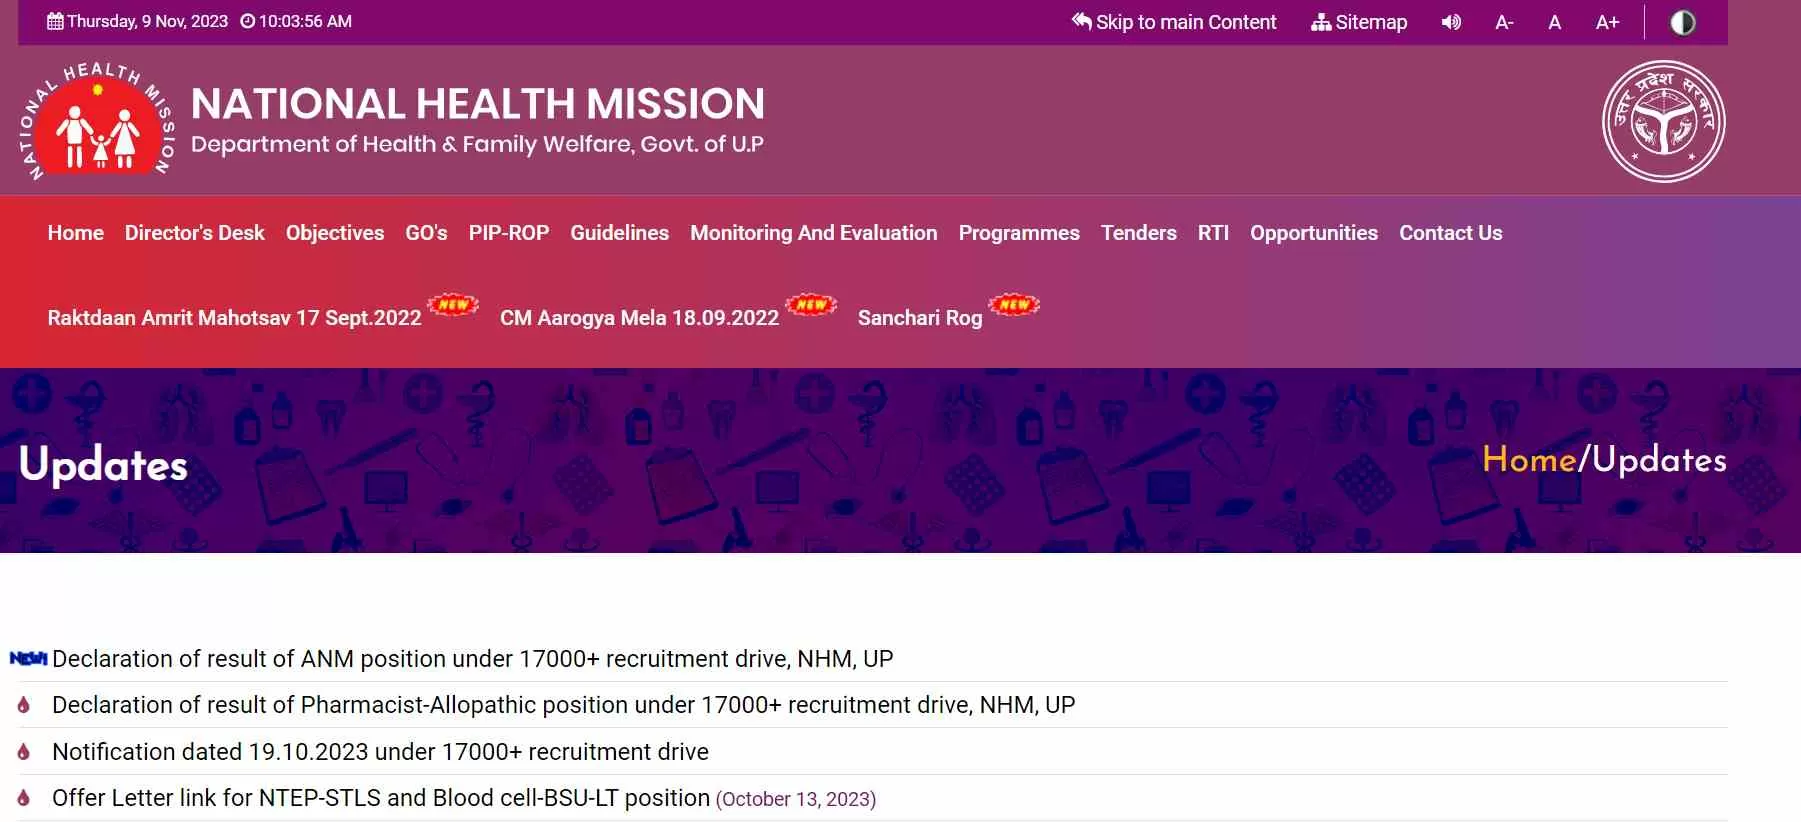Open the Opportunities menu item
Viewport: 1801px width, 822px height.
(1314, 233)
